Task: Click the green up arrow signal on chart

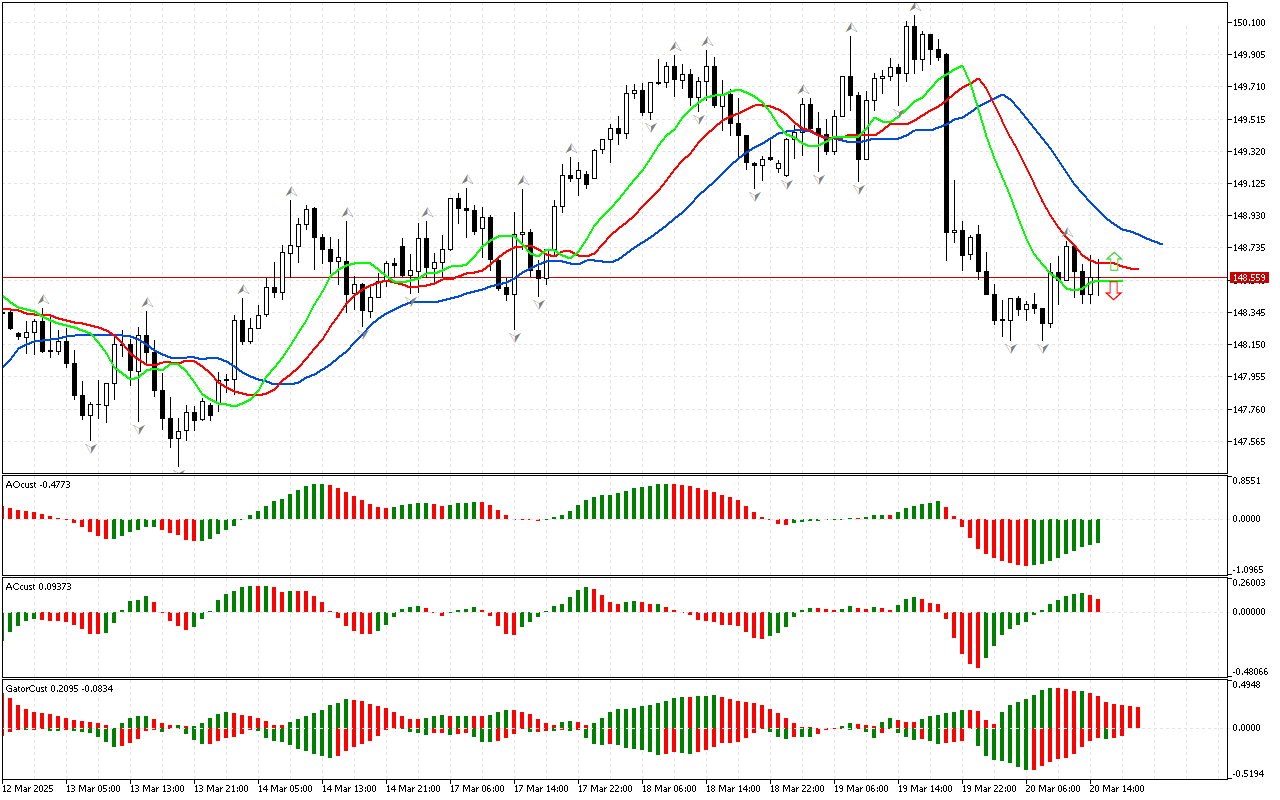Action: coord(1114,262)
